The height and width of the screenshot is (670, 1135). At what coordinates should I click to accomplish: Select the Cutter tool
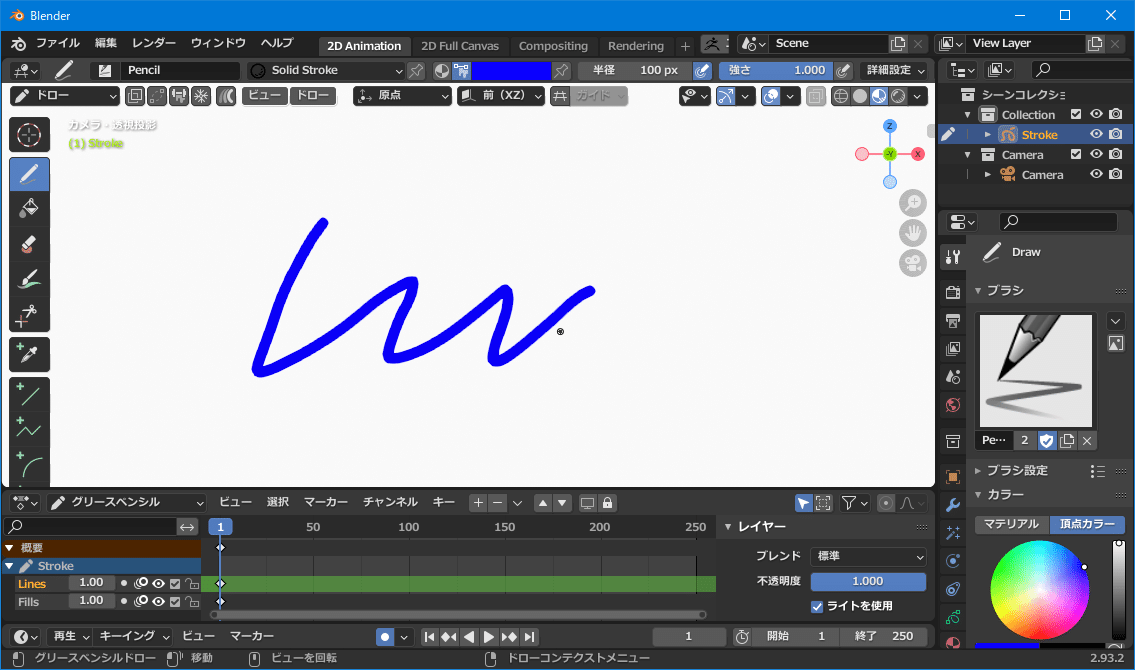point(29,315)
